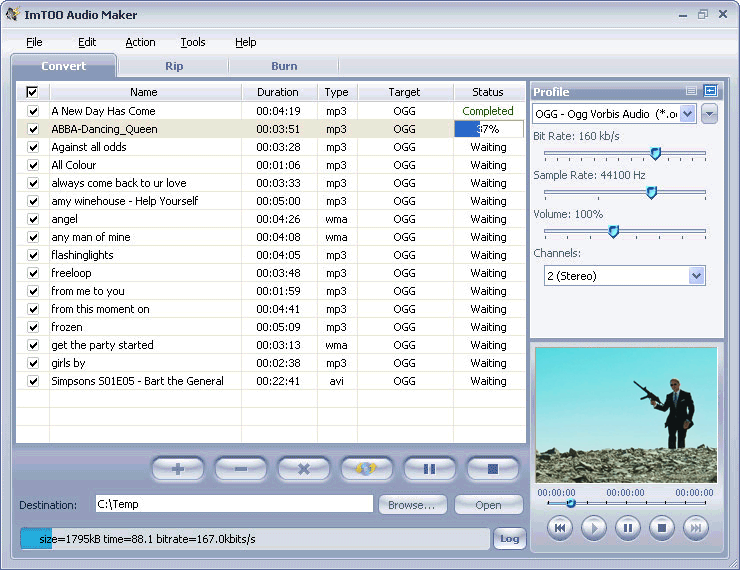
Task: Click the Log button
Action: coord(510,539)
